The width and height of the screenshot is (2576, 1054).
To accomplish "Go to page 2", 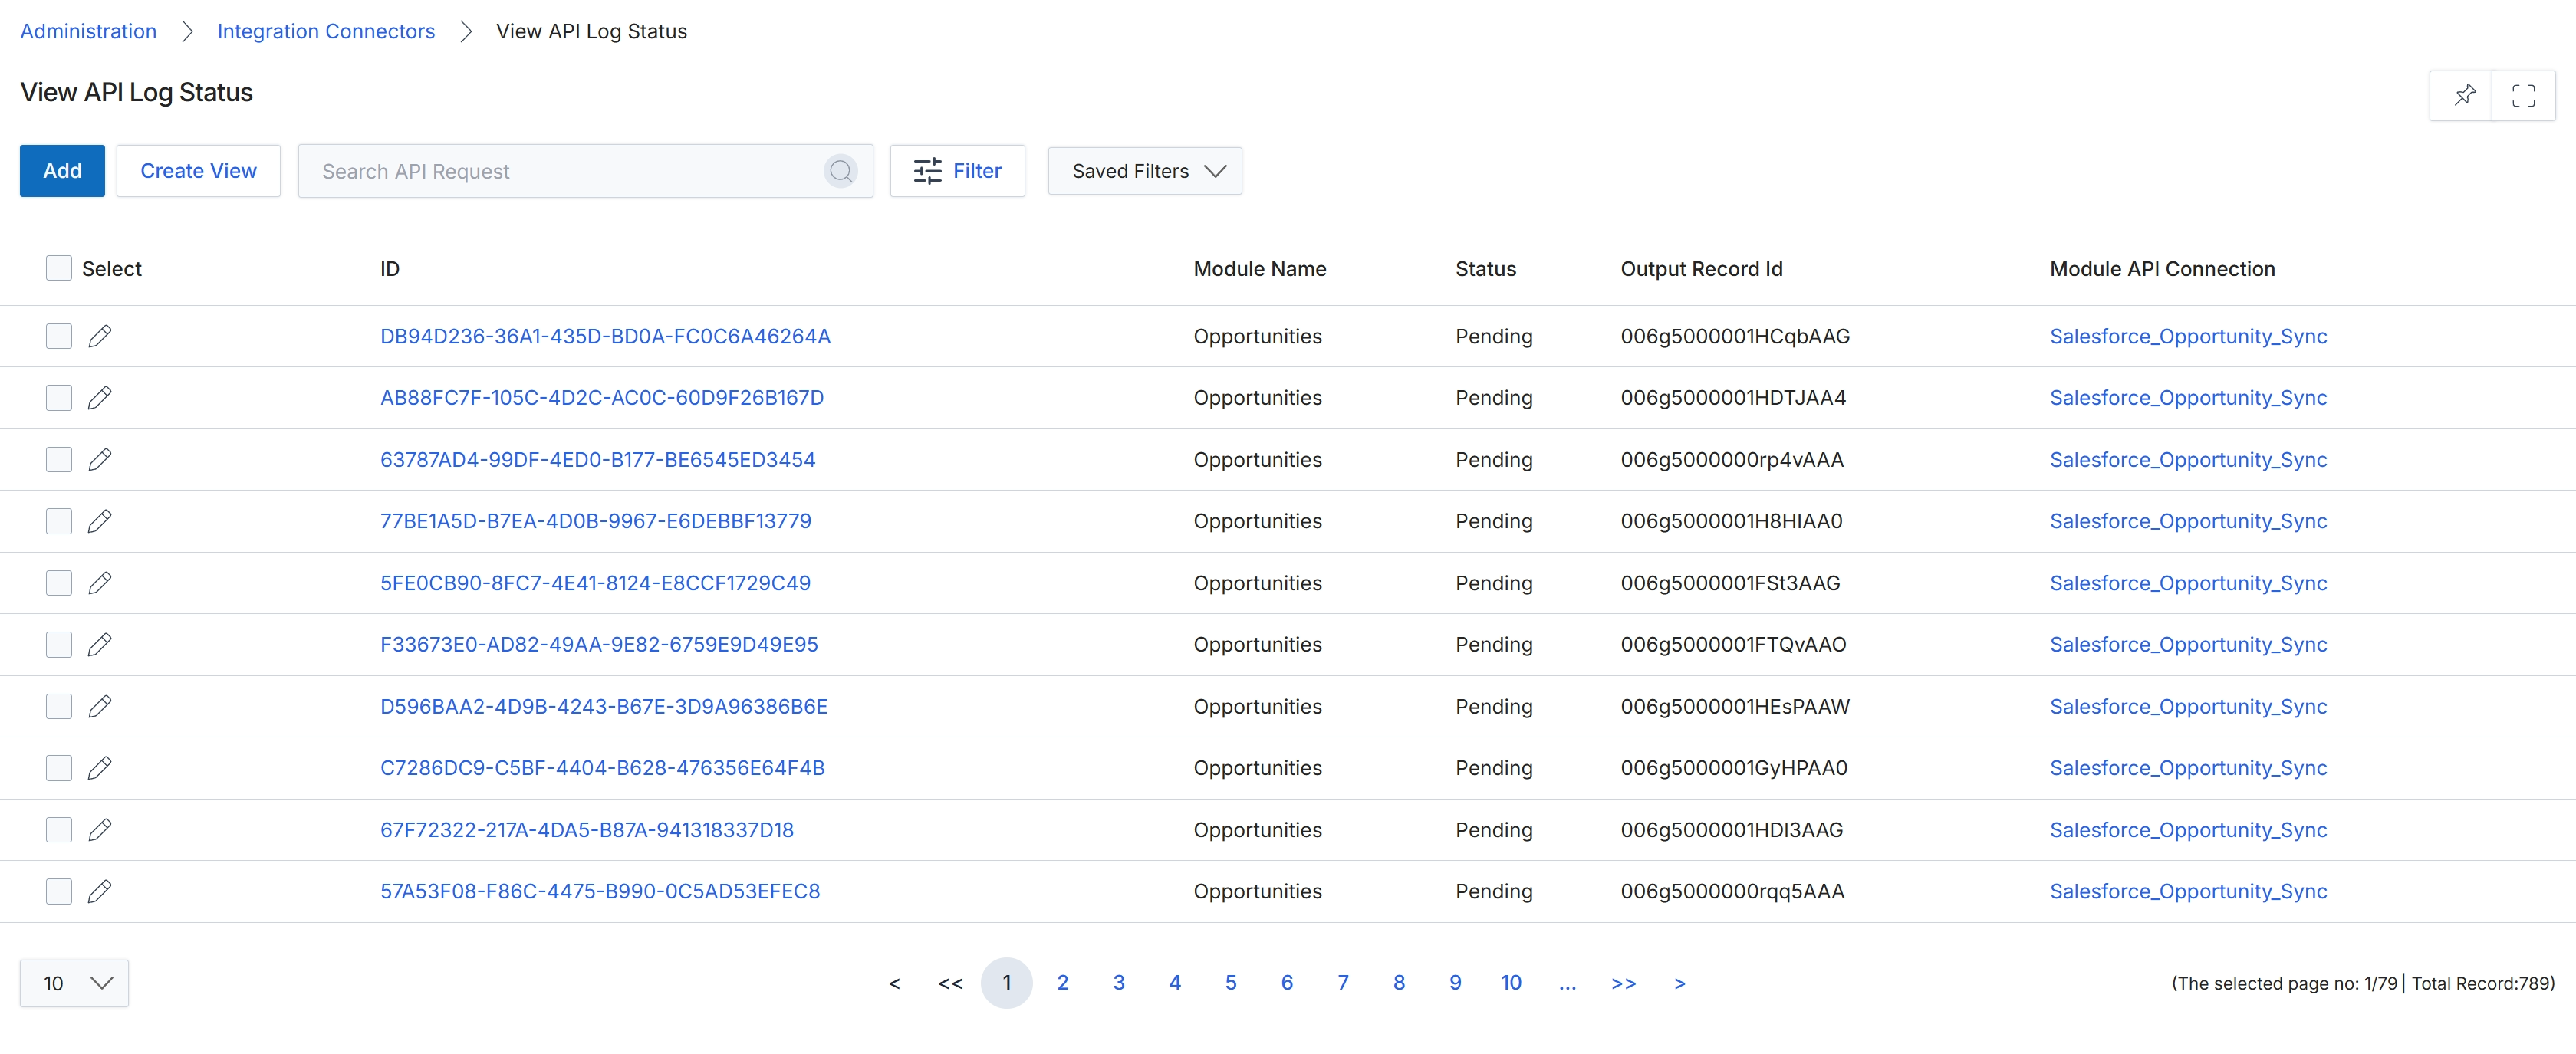I will (1063, 983).
